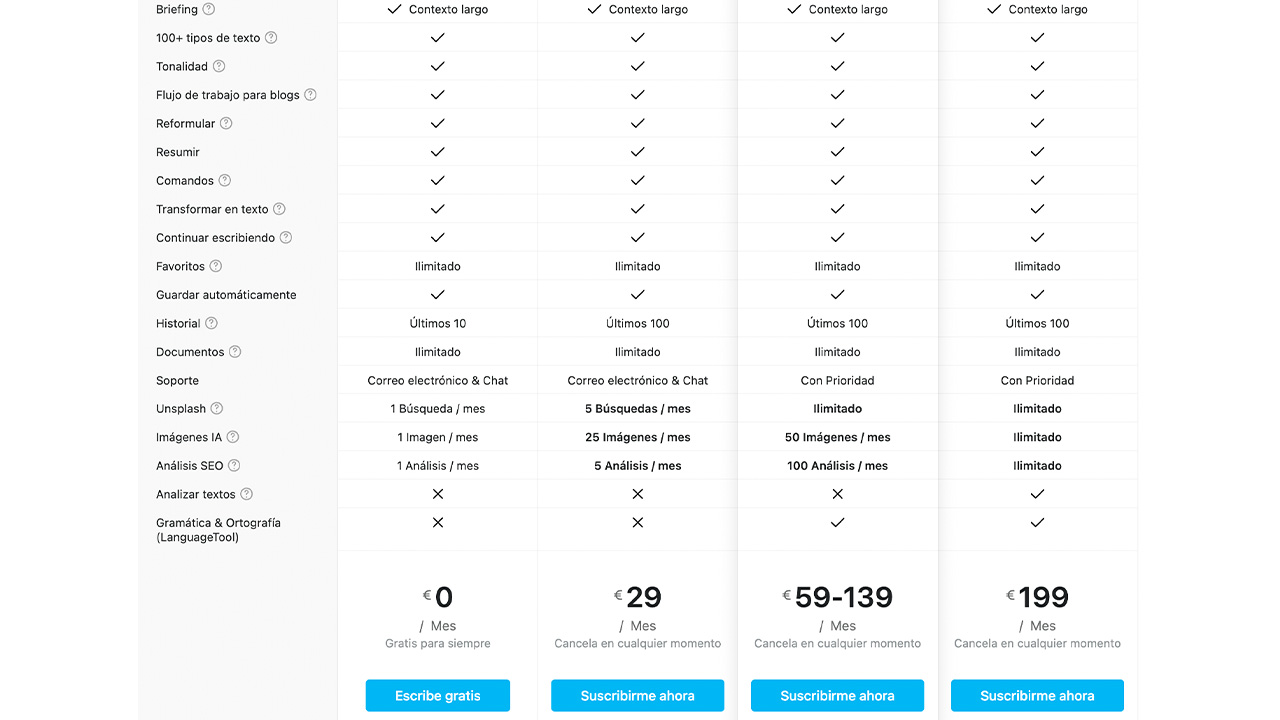
Task: Click the Reformular info icon
Action: tap(226, 123)
